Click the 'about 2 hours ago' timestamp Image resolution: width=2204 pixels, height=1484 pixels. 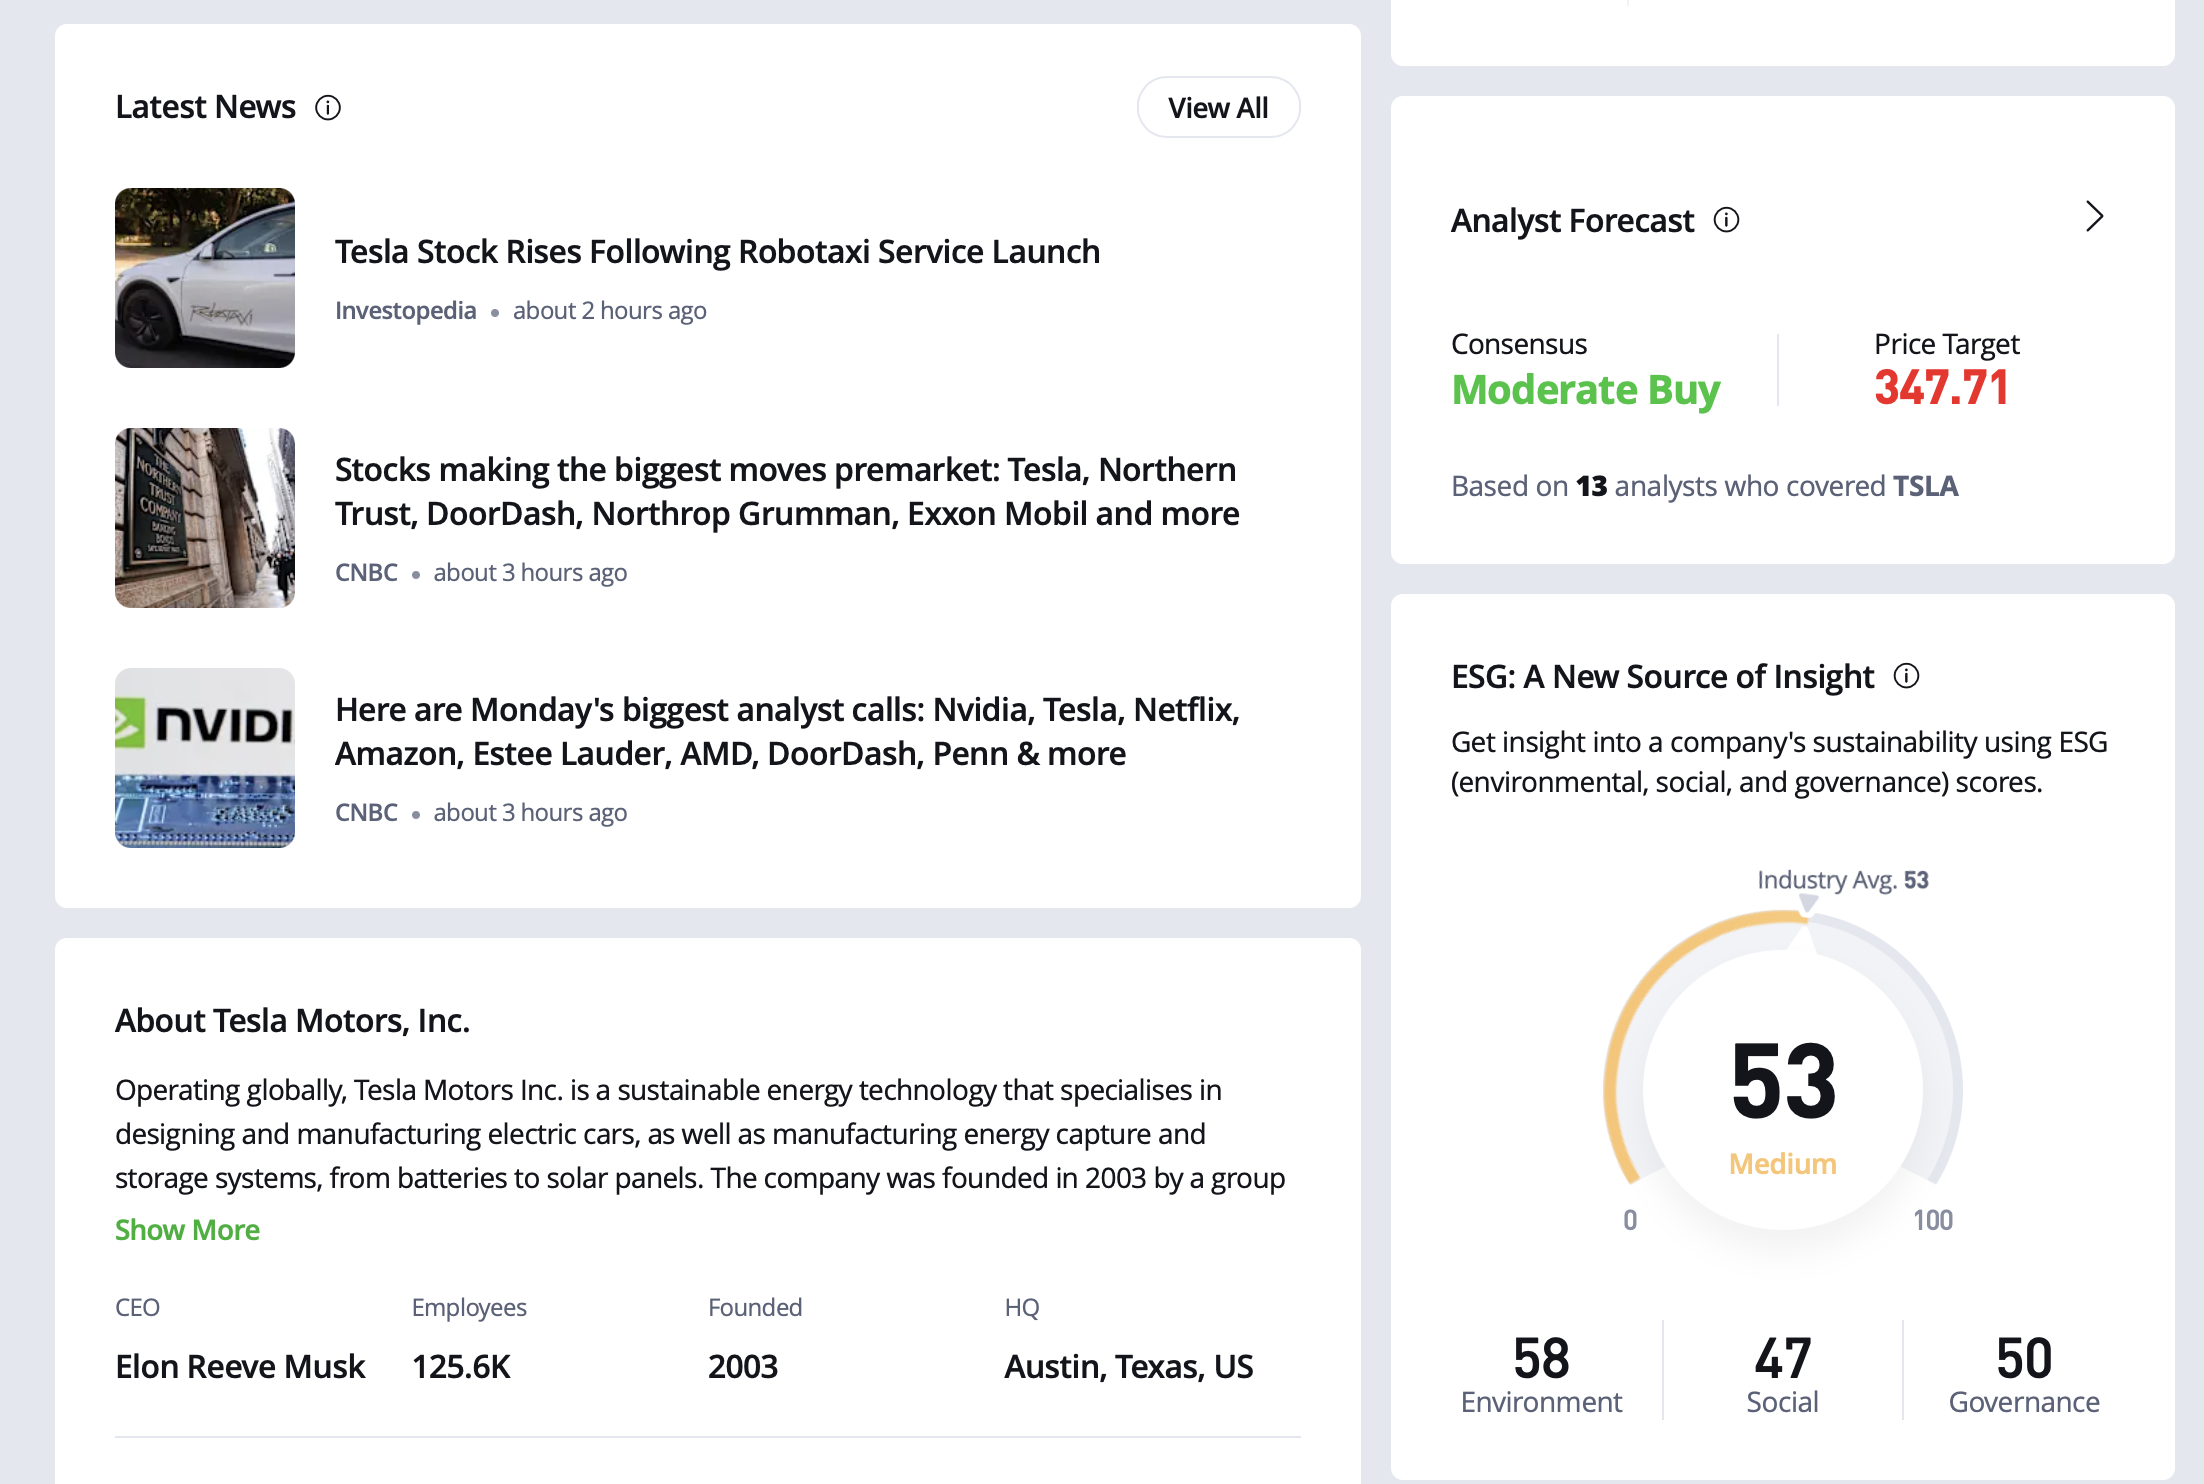click(610, 310)
